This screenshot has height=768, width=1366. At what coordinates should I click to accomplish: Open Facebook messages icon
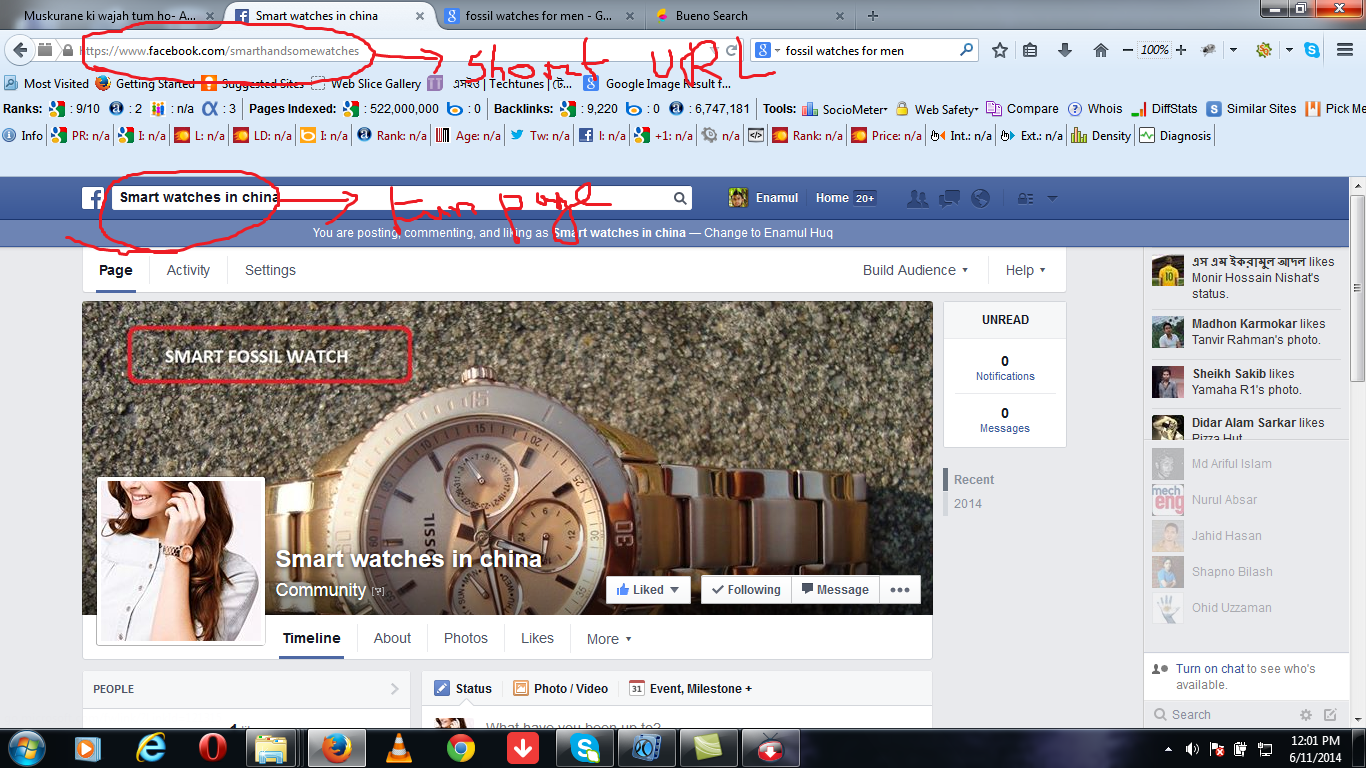coord(949,198)
